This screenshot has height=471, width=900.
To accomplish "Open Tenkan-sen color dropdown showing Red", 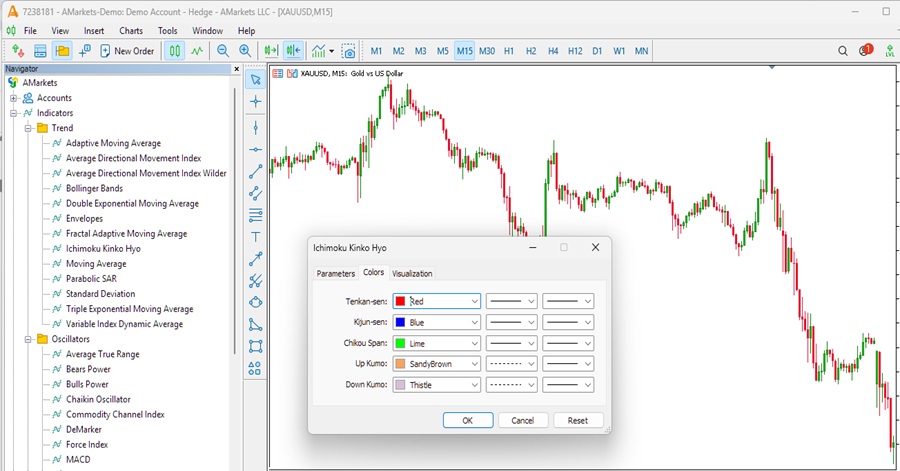I will pyautogui.click(x=437, y=301).
